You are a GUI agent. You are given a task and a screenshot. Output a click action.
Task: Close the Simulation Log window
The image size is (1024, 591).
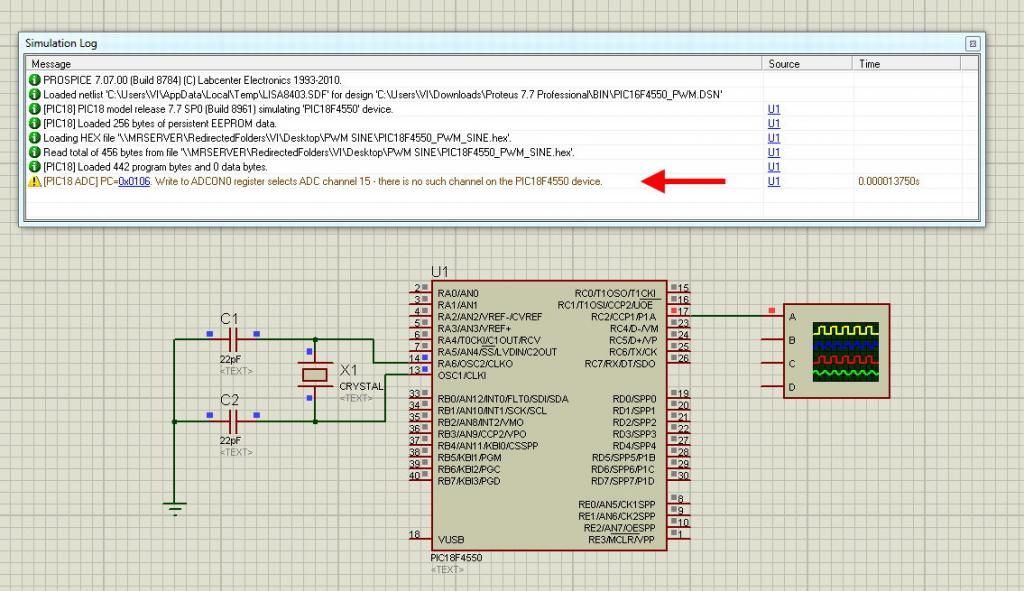[x=972, y=44]
